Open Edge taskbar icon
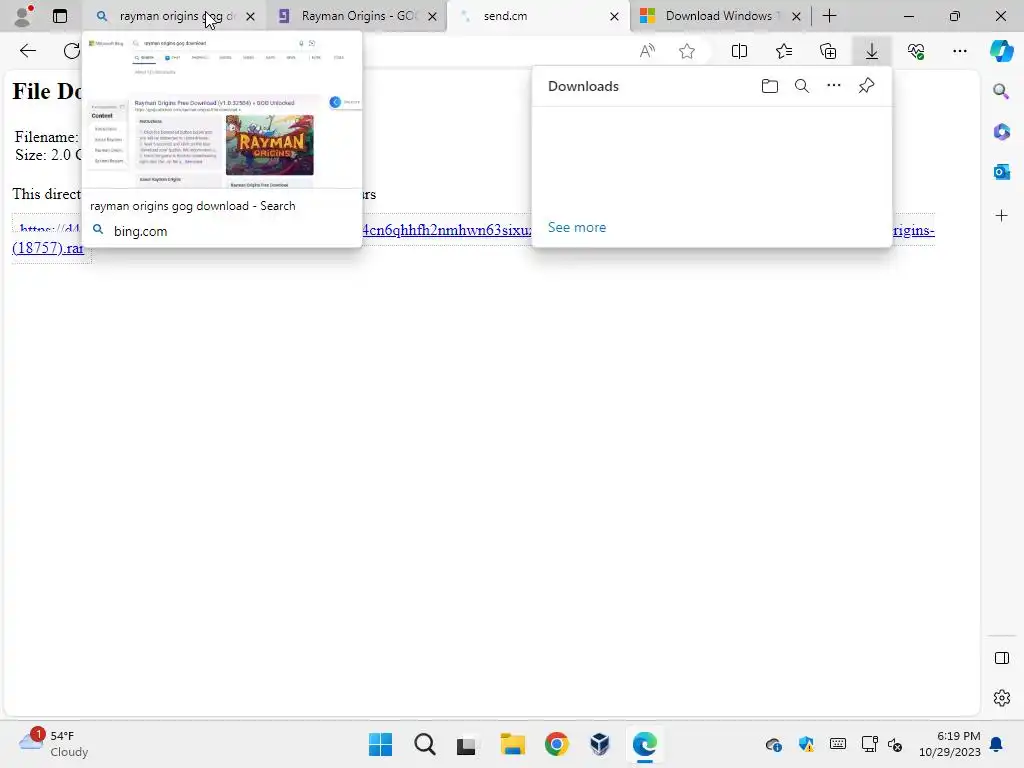Viewport: 1024px width, 768px height. click(x=645, y=744)
